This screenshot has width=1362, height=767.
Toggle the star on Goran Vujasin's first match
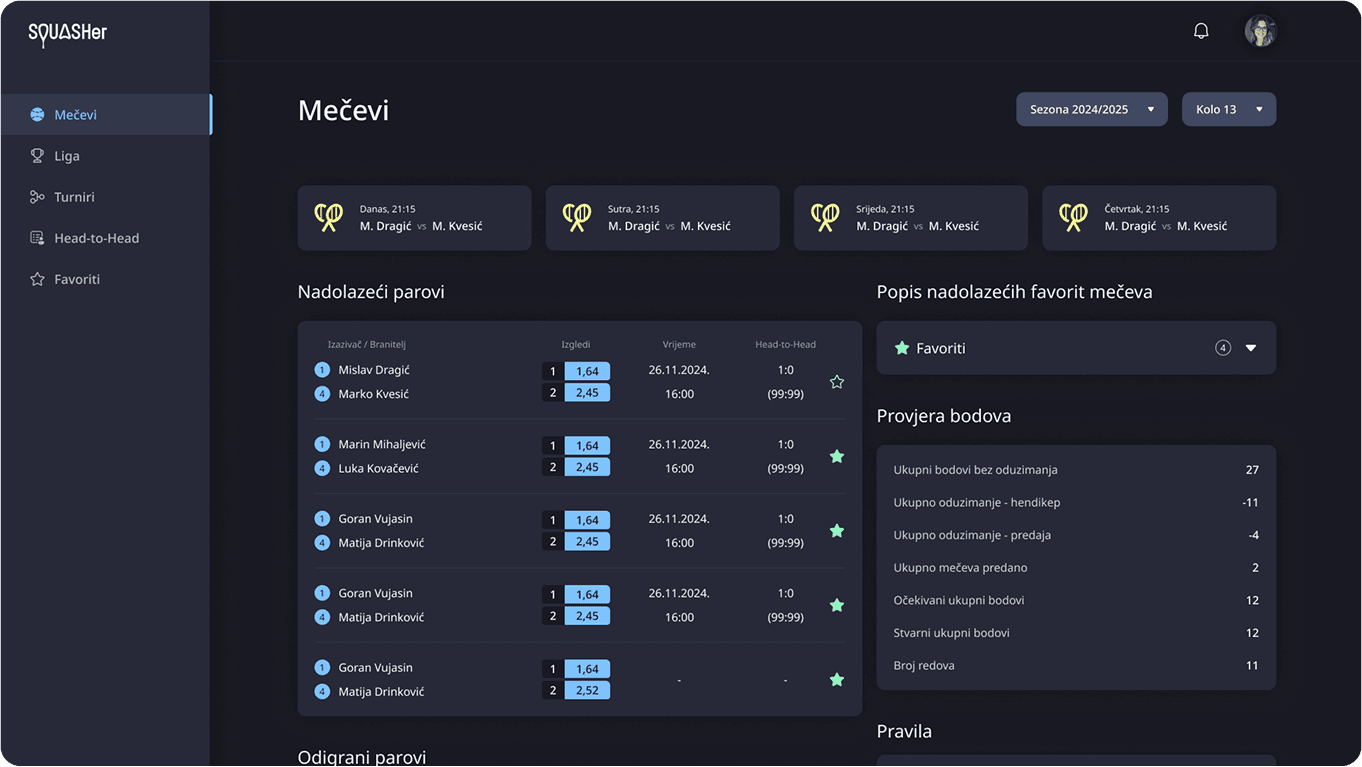point(836,530)
